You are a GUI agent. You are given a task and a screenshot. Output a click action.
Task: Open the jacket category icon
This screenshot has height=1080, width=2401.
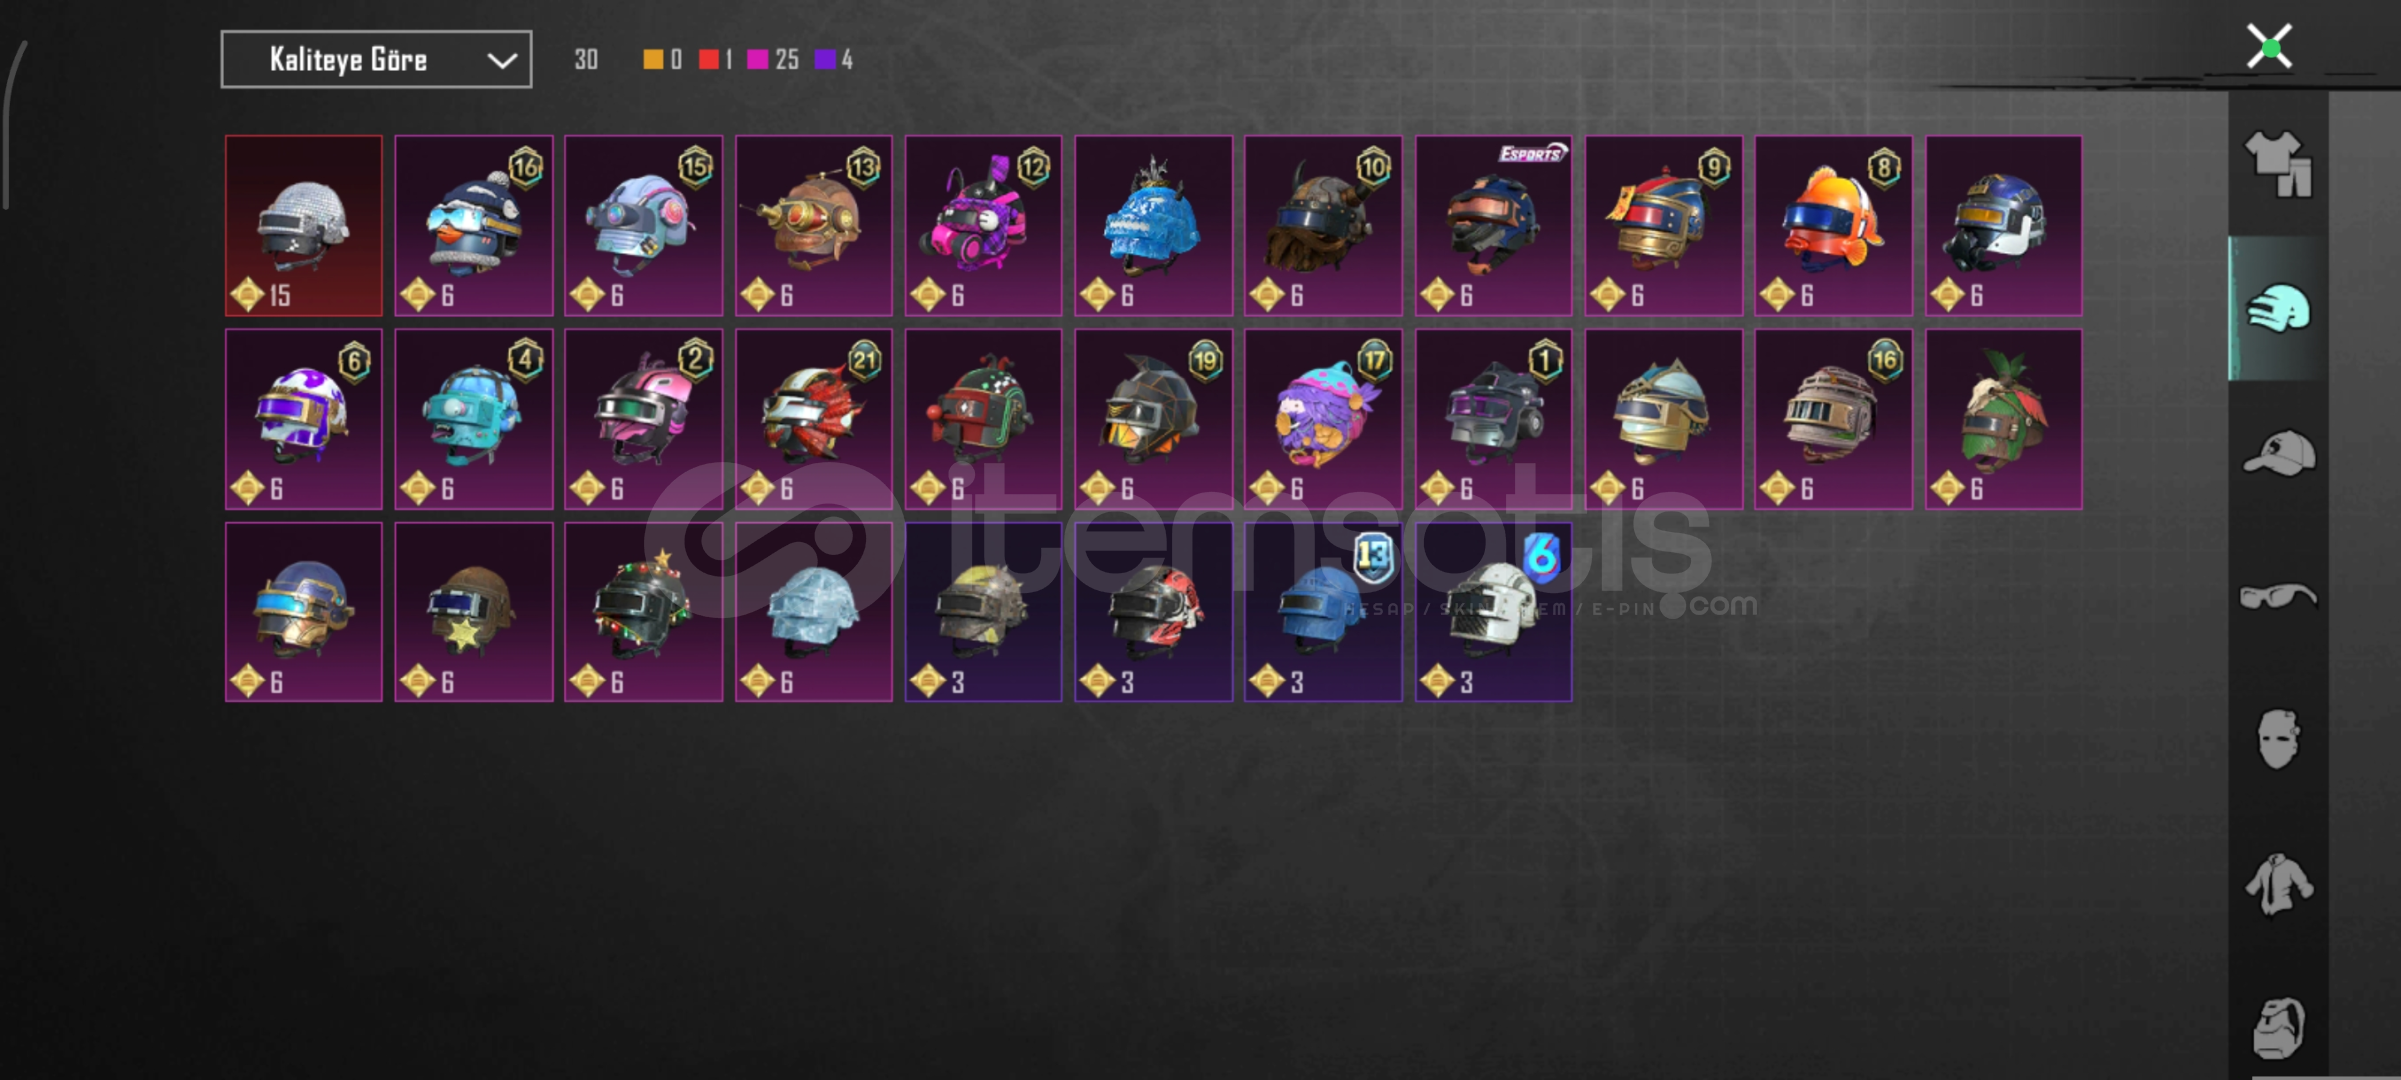[x=2278, y=884]
